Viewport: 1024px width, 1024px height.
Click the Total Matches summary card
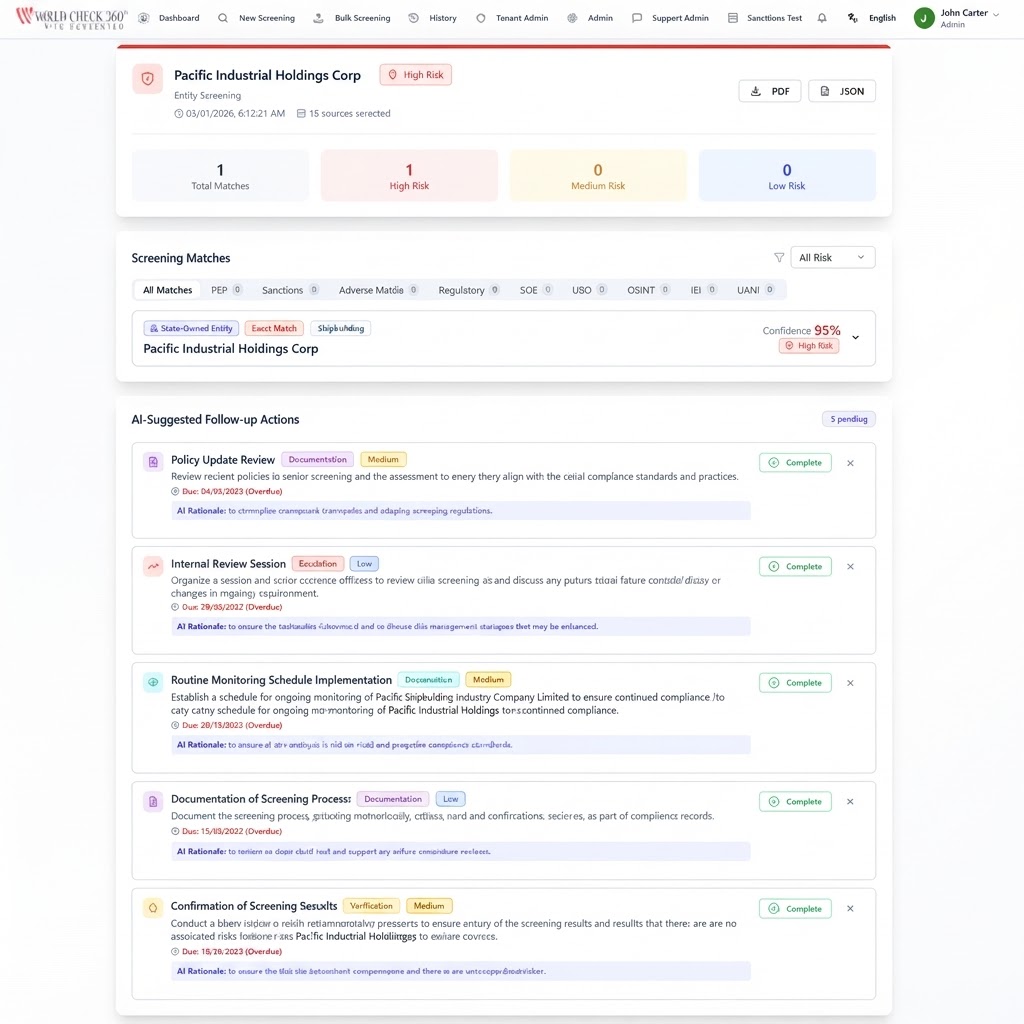220,176
